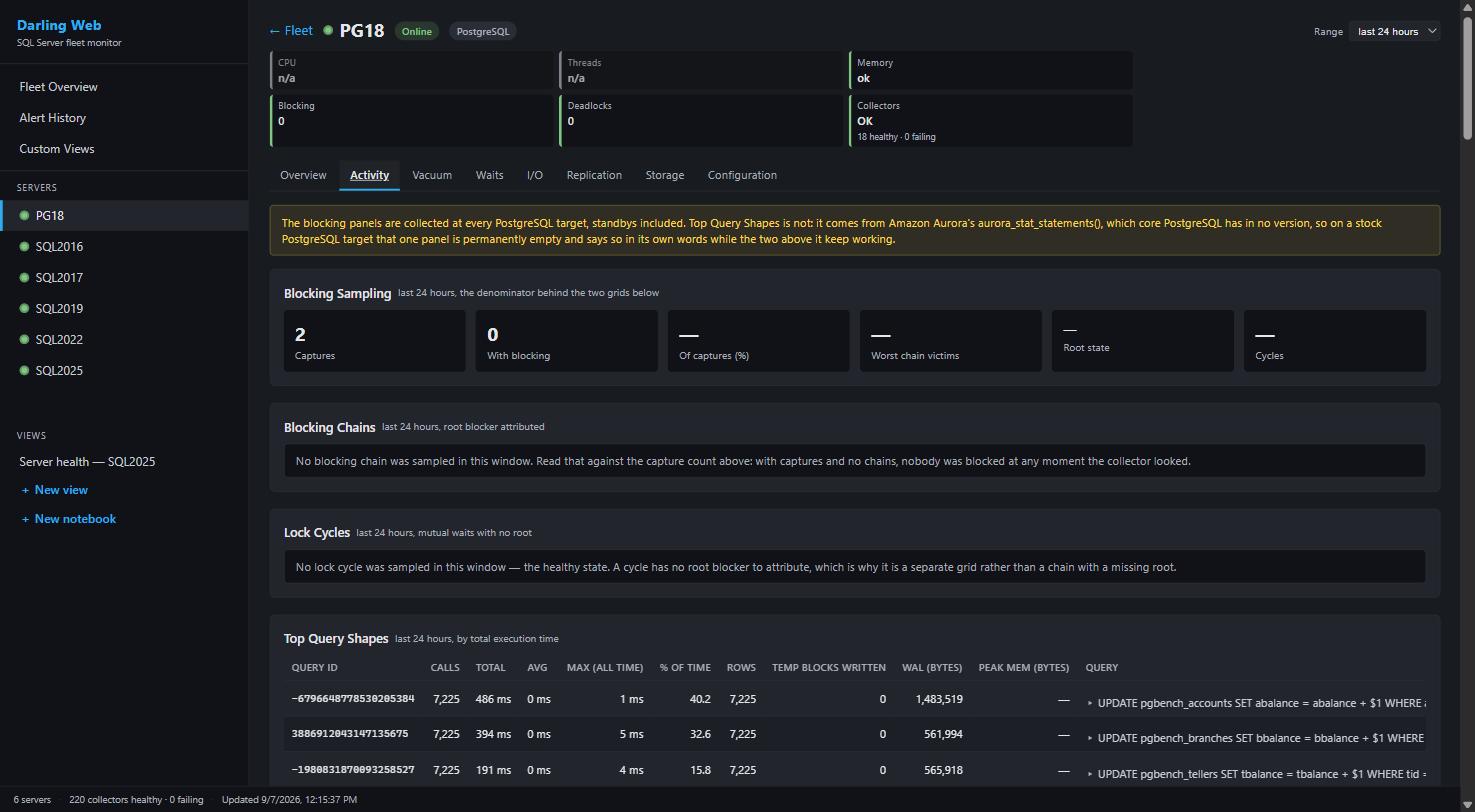The height and width of the screenshot is (812, 1475).
Task: Switch to the Overview tab
Action: point(303,175)
